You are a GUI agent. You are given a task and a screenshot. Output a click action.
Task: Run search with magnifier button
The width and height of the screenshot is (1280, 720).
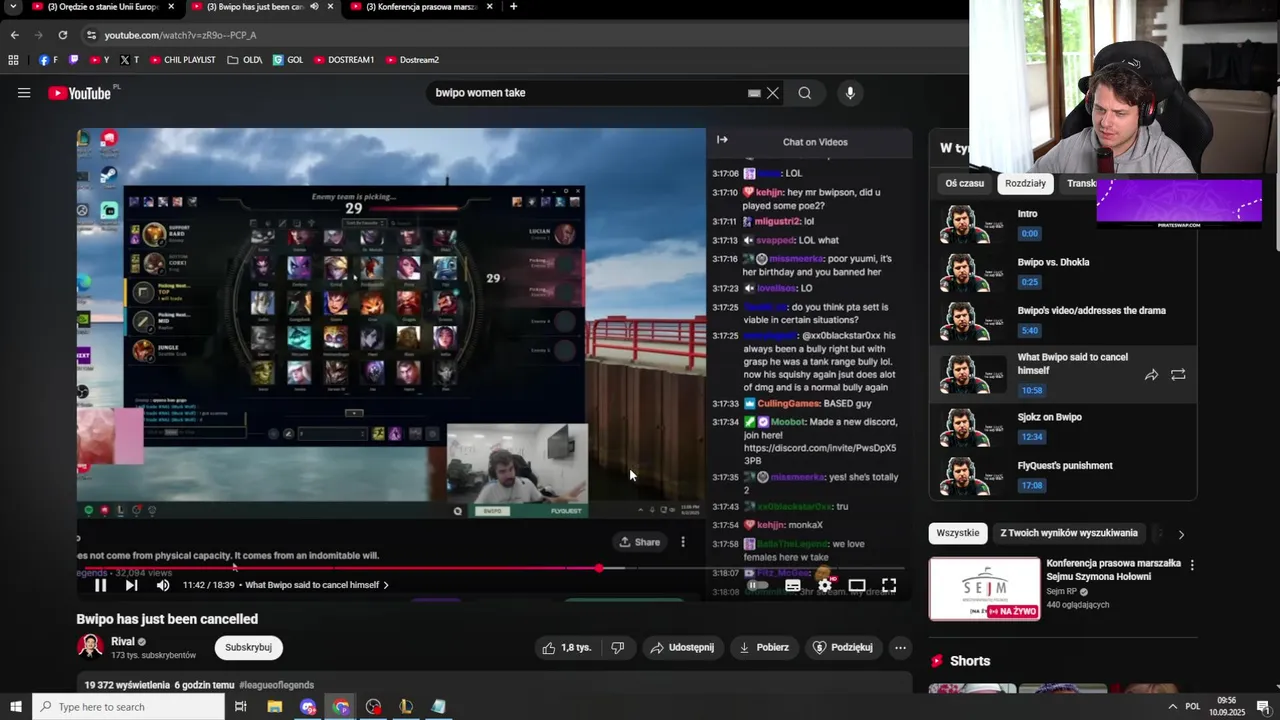click(805, 93)
